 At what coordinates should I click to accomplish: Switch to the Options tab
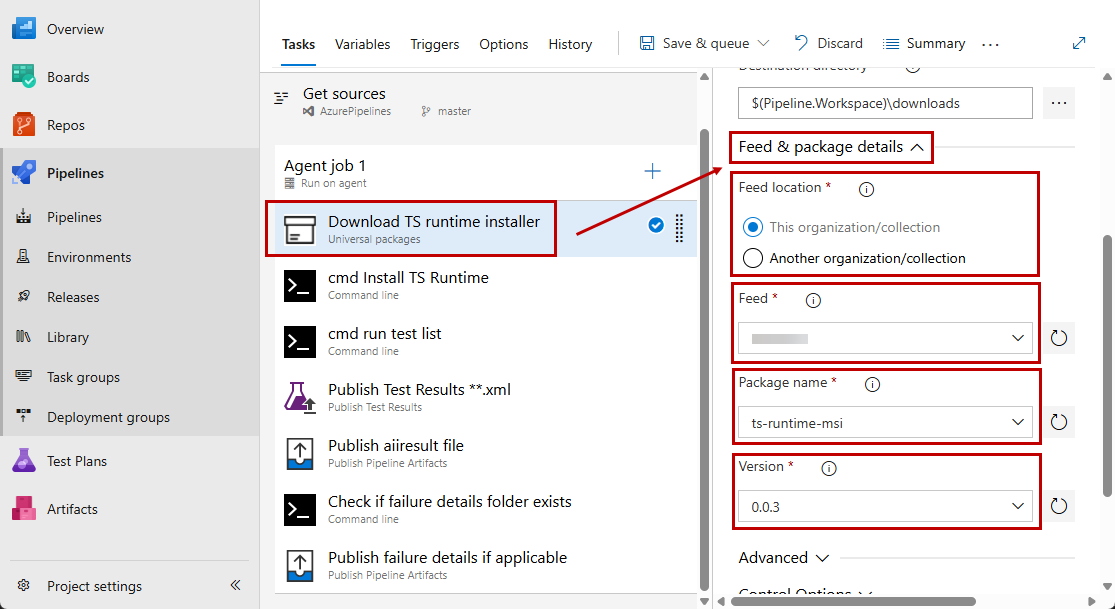point(503,44)
